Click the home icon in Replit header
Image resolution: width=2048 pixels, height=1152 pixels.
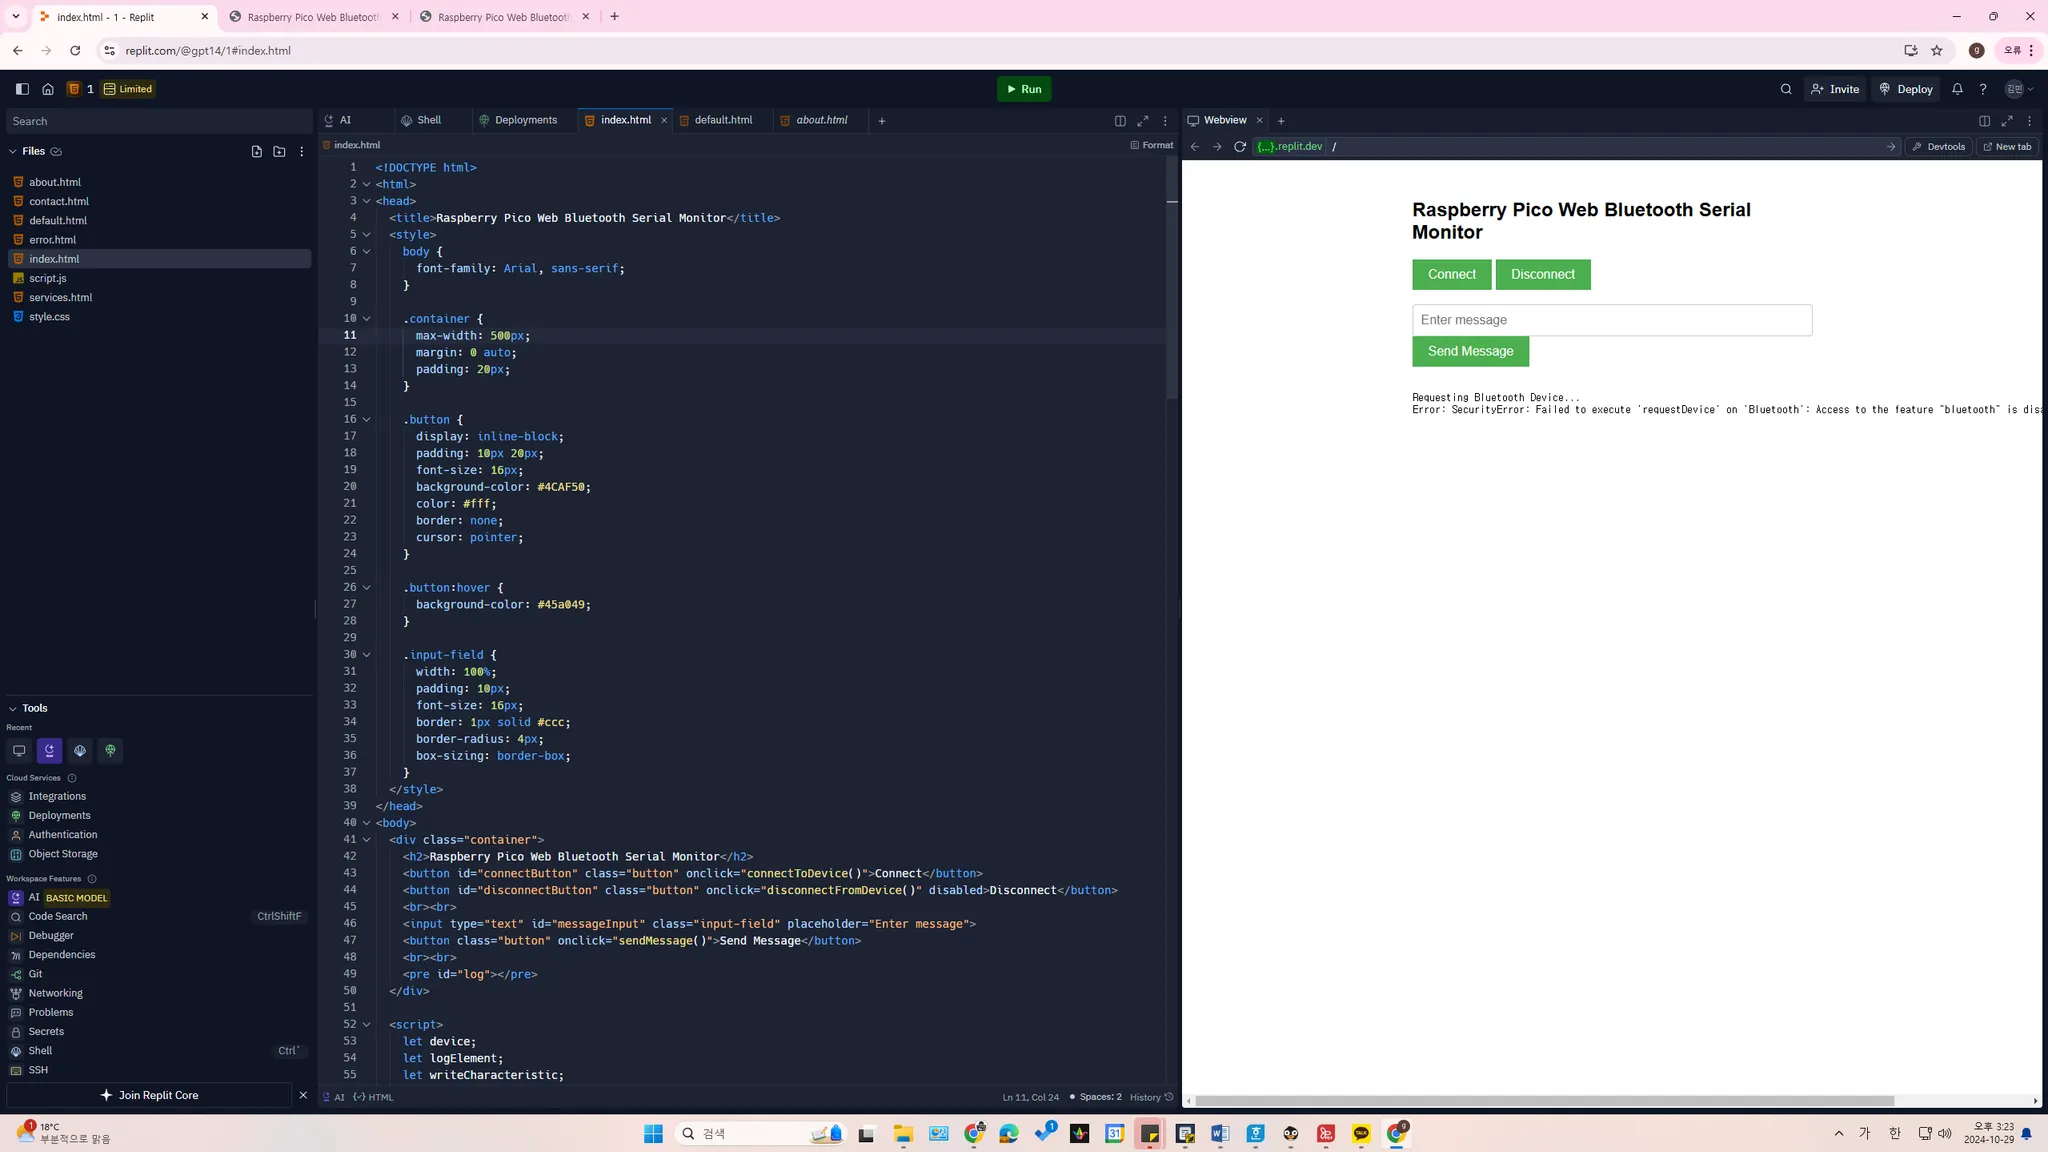48,89
